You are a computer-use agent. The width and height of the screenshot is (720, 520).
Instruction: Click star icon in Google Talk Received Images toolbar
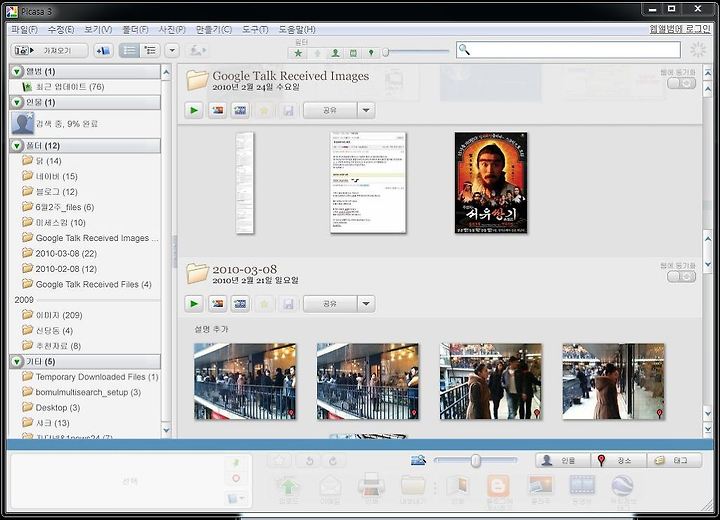coord(264,110)
